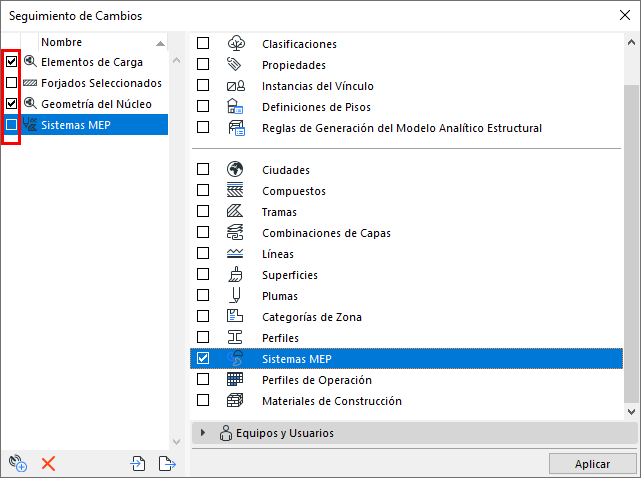This screenshot has width=641, height=478.
Task: Enable the Forjados Seleccionados checkbox
Action: [x=12, y=82]
